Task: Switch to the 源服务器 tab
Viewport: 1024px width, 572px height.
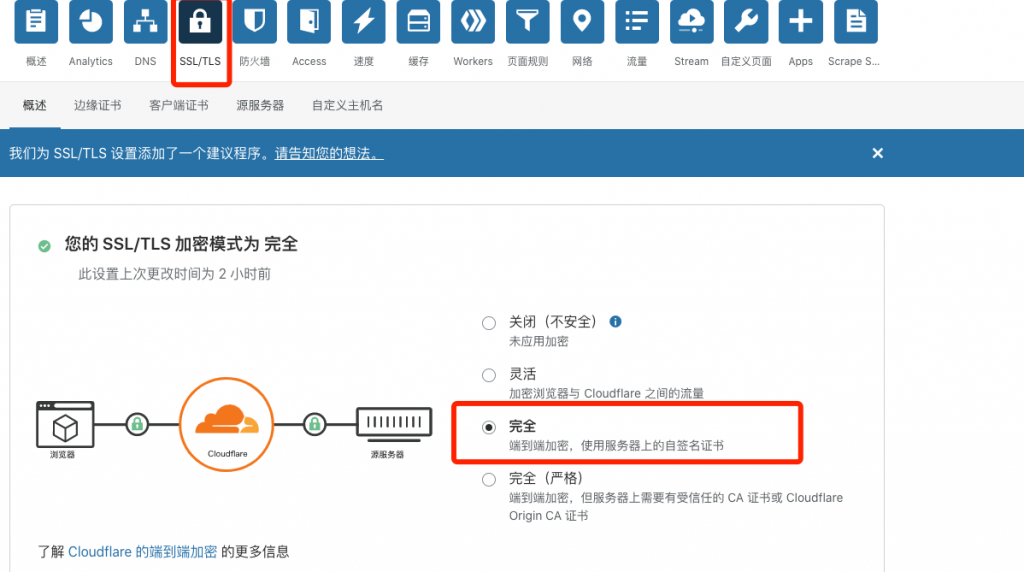Action: point(260,105)
